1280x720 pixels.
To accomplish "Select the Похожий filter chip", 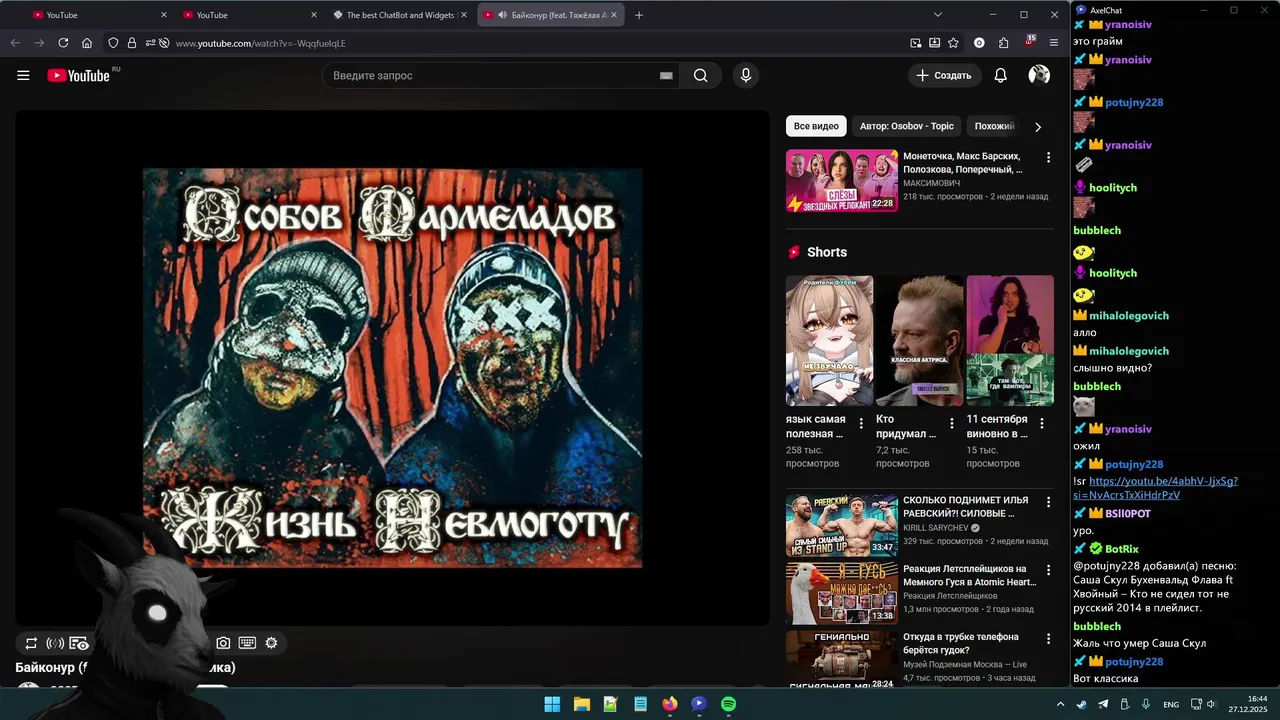I will (994, 126).
